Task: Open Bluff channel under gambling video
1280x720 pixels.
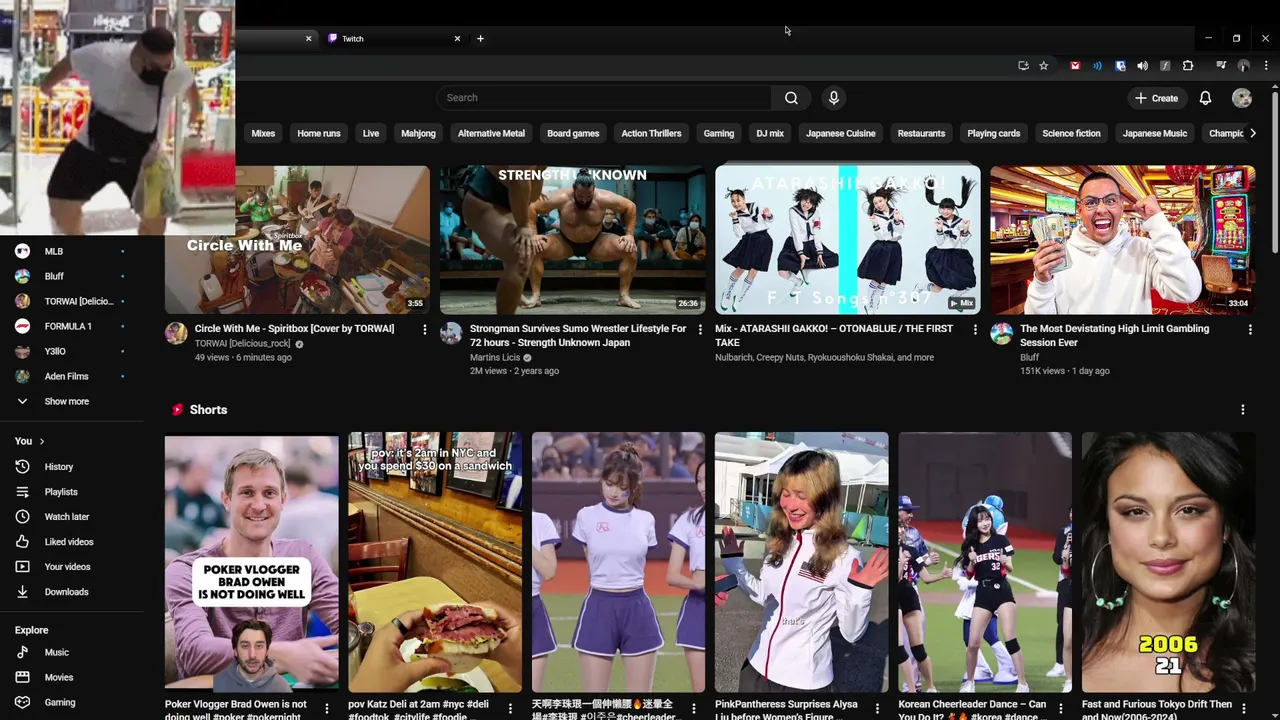Action: 1029,357
